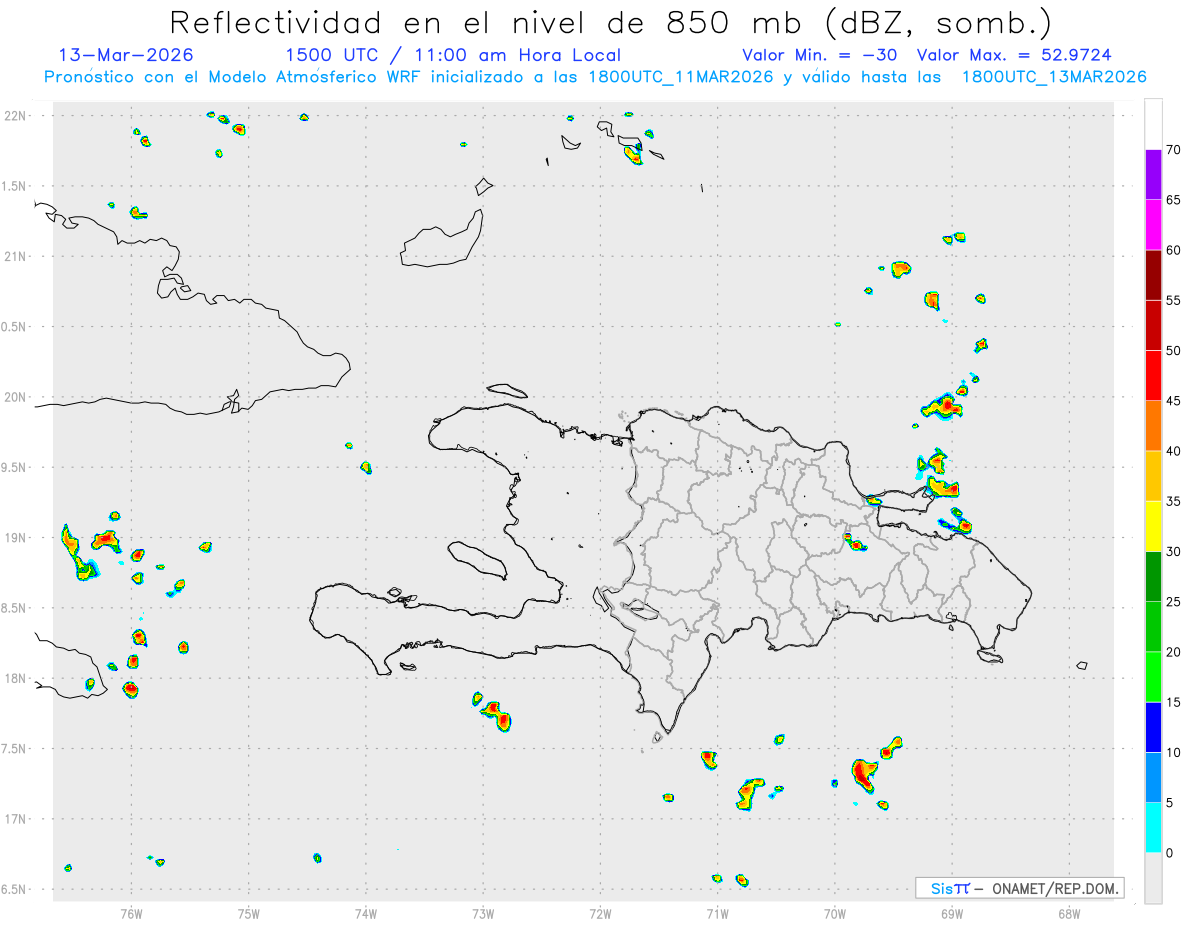Select the '18N' latitude label
The width and height of the screenshot is (1200, 927).
(x=15, y=678)
